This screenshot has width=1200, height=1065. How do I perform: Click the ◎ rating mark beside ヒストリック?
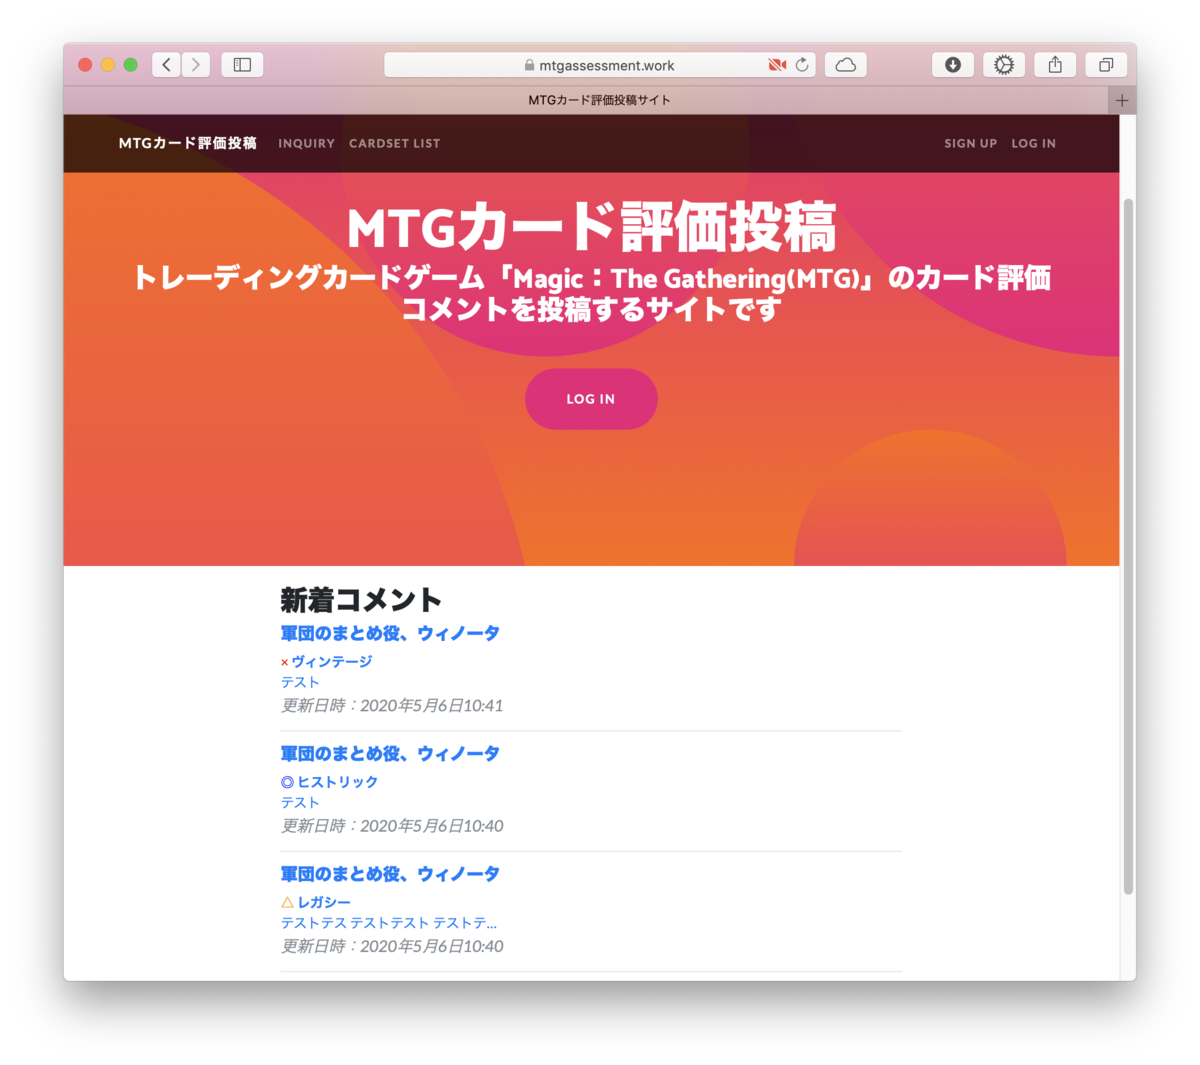pyautogui.click(x=287, y=782)
